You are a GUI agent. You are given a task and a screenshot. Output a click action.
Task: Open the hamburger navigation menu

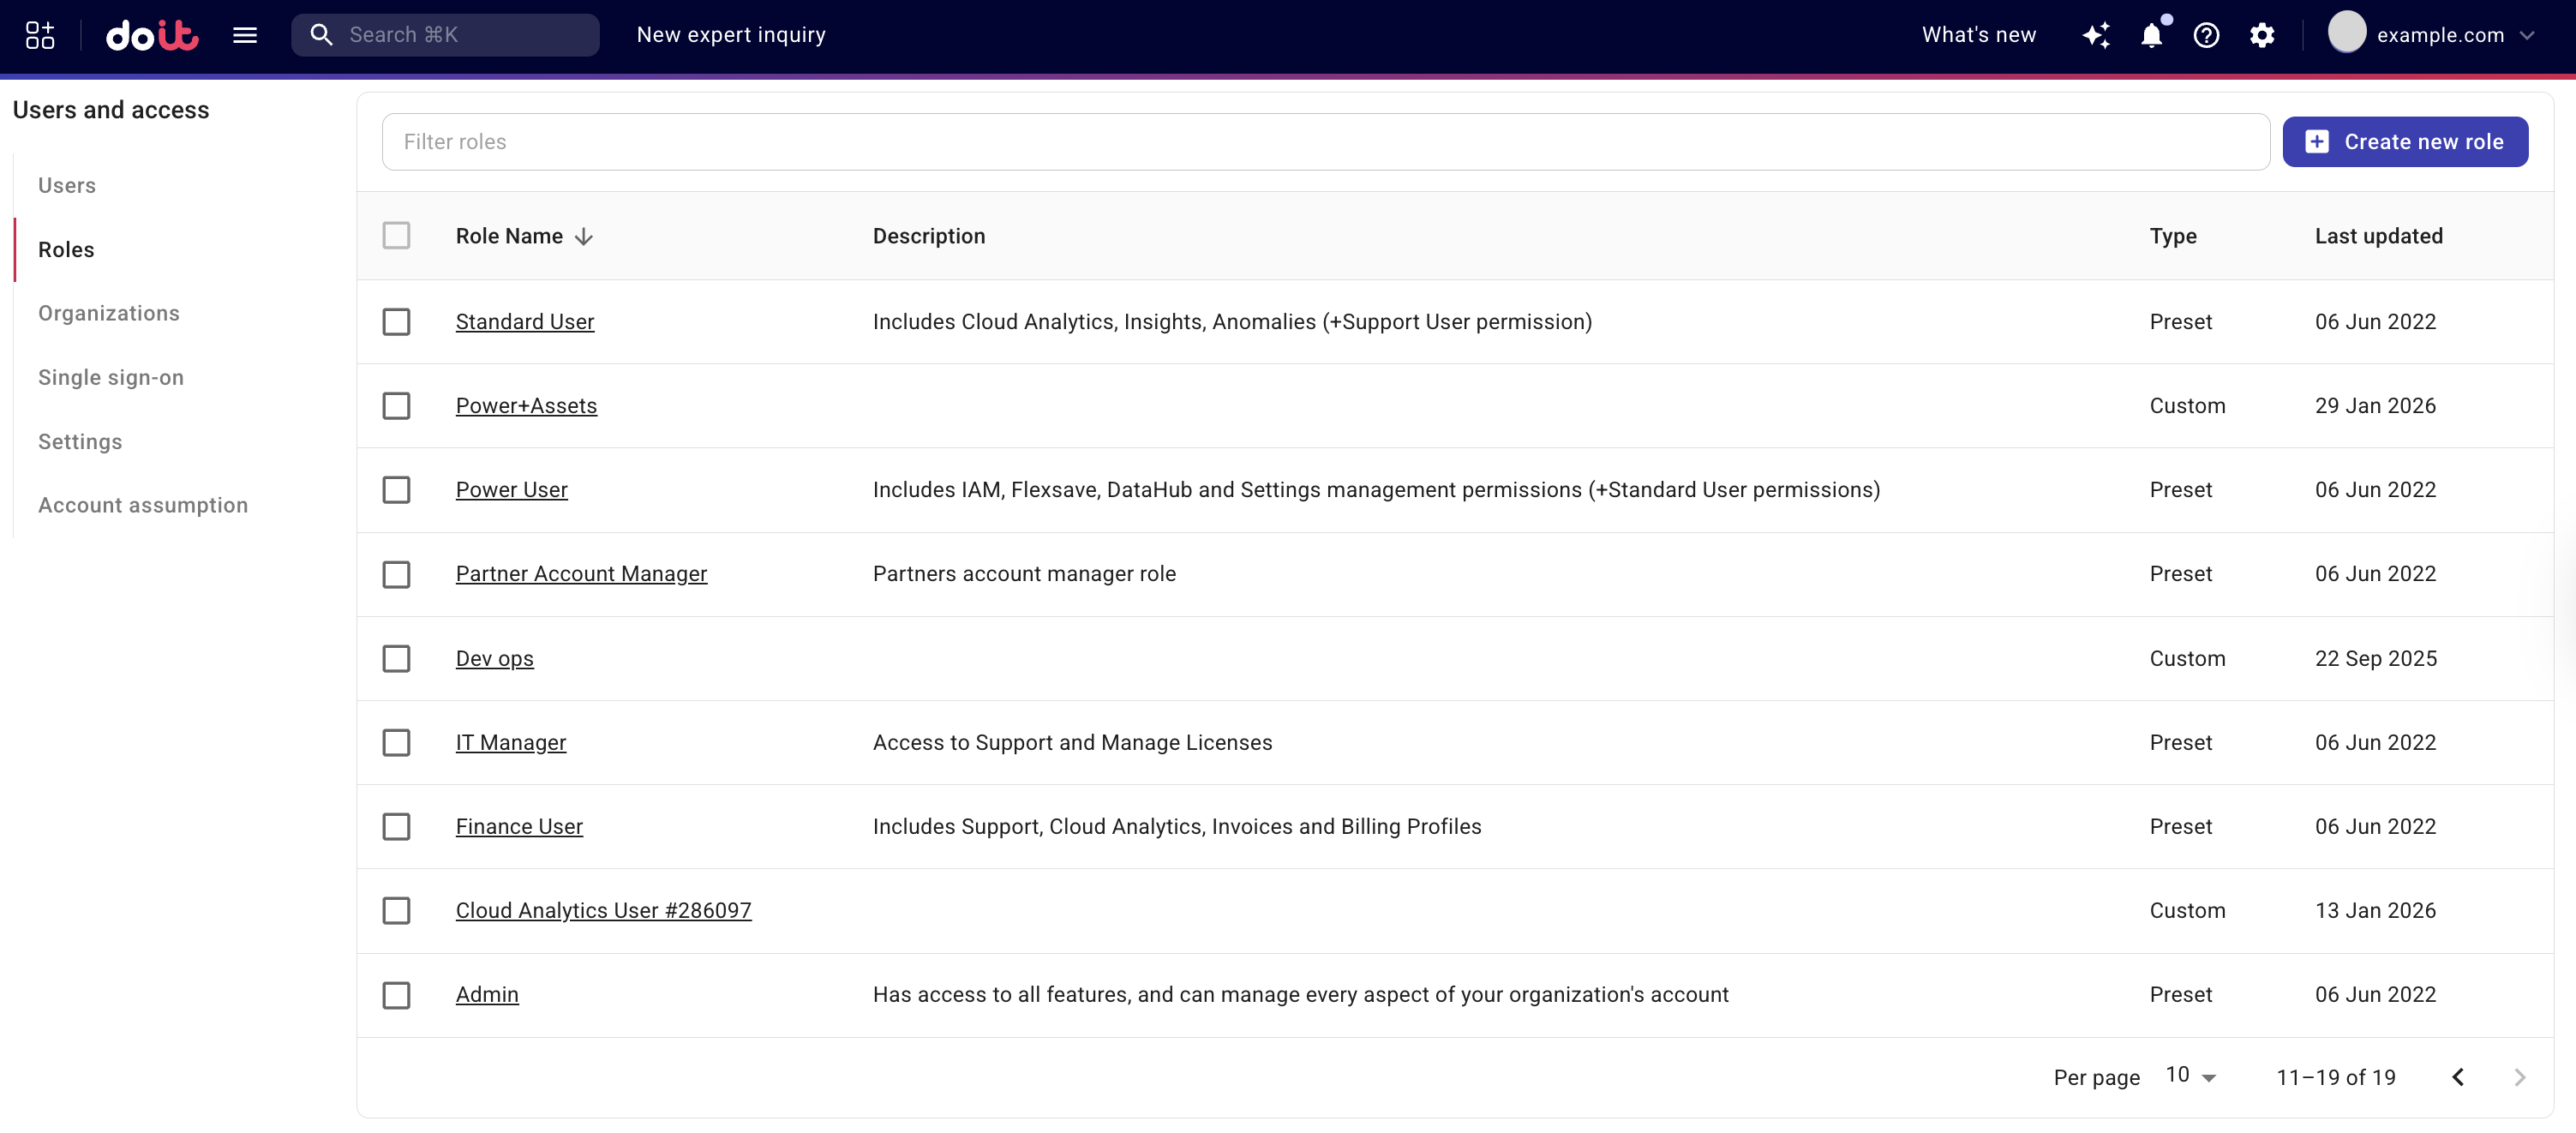click(245, 35)
